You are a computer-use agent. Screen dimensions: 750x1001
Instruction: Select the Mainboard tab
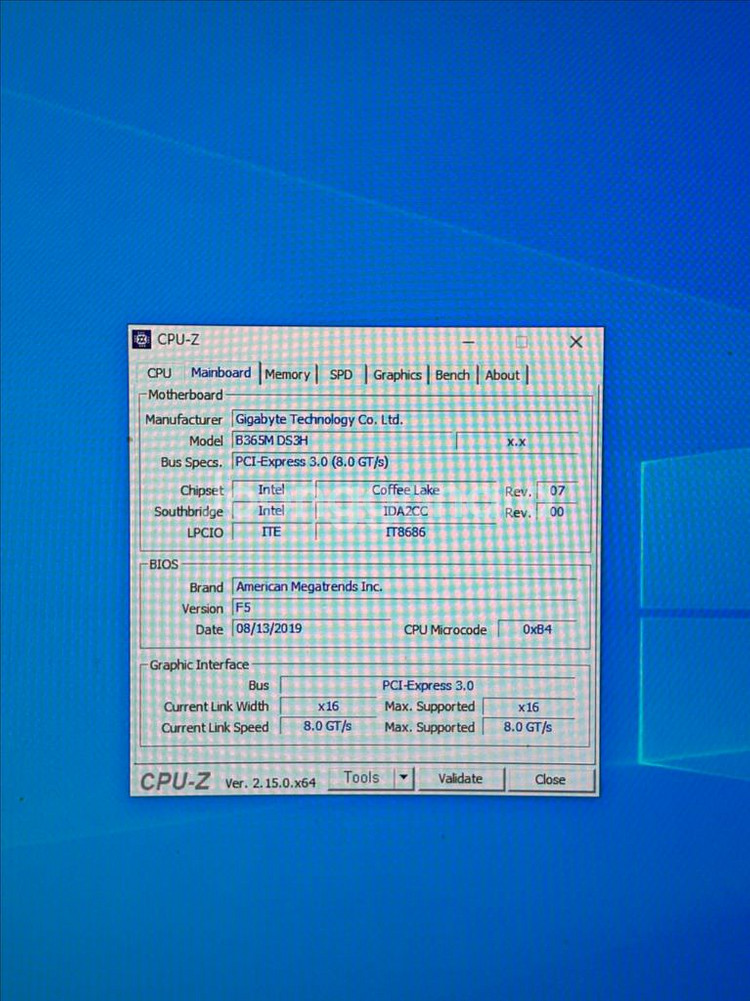point(221,373)
